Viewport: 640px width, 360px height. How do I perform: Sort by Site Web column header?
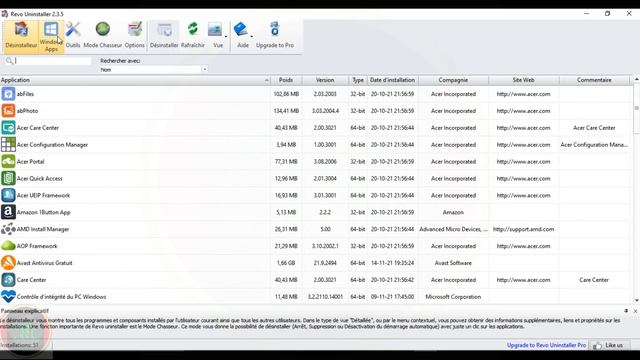click(524, 80)
